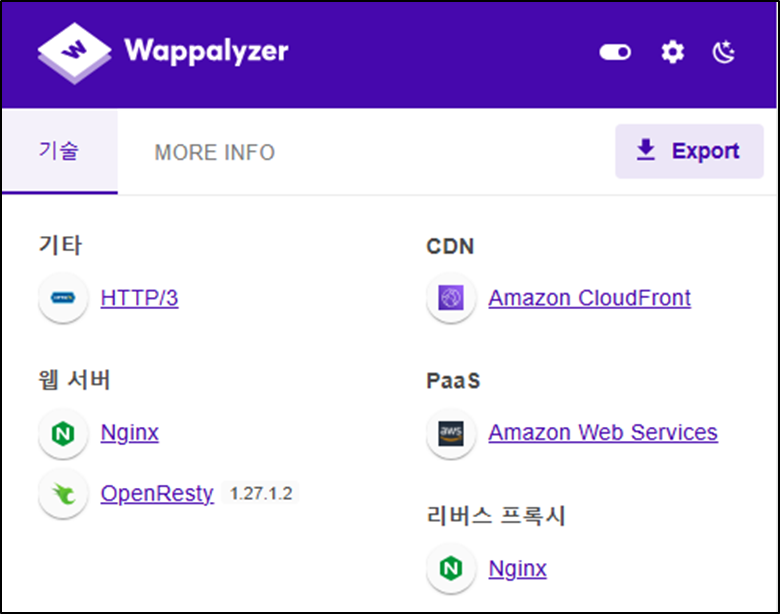This screenshot has height=614, width=780.
Task: Toggle the Wappalyzer enable switch
Action: [615, 52]
